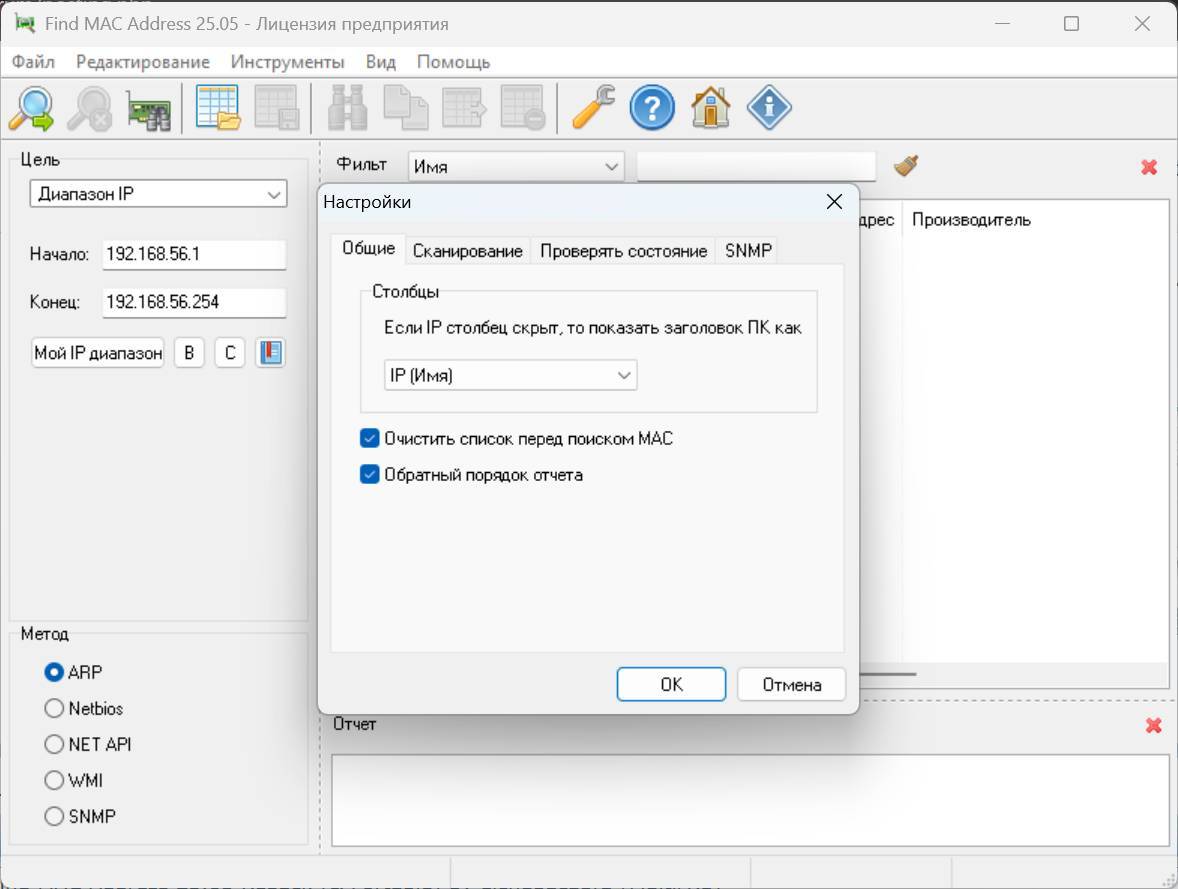Screen dimensions: 1178x889
Task: Open settings via the wrench icon
Action: click(594, 108)
